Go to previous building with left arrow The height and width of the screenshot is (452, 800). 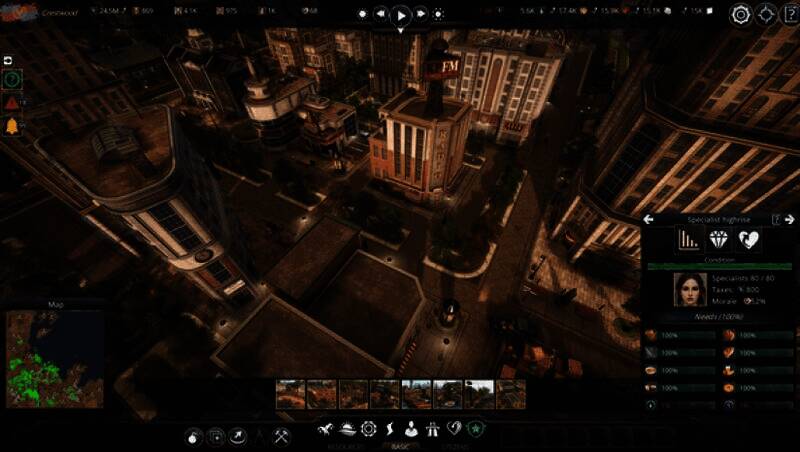tap(648, 219)
